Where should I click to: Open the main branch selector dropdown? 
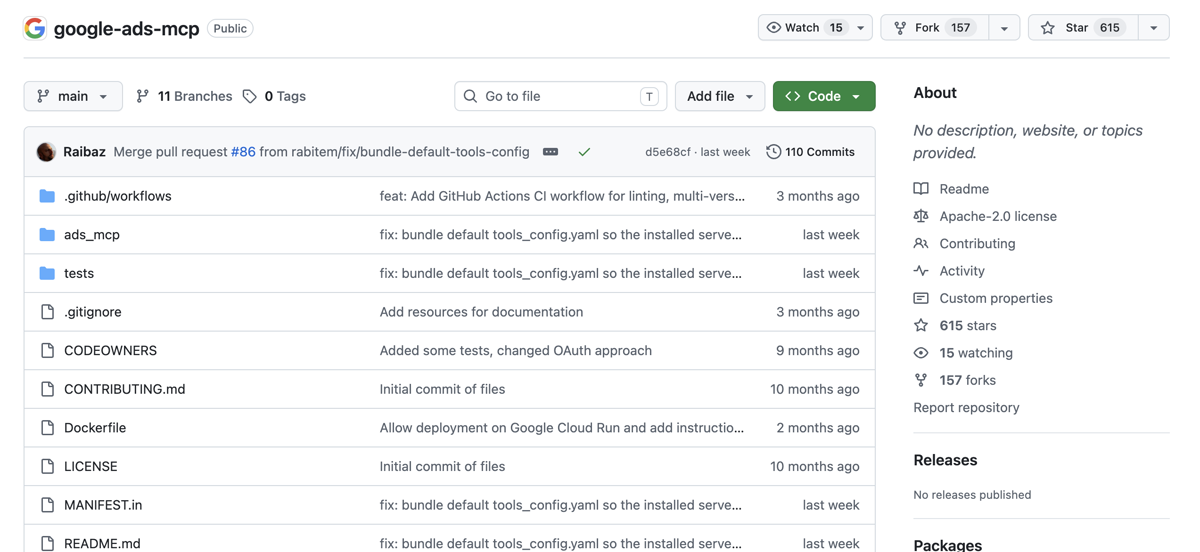tap(73, 96)
